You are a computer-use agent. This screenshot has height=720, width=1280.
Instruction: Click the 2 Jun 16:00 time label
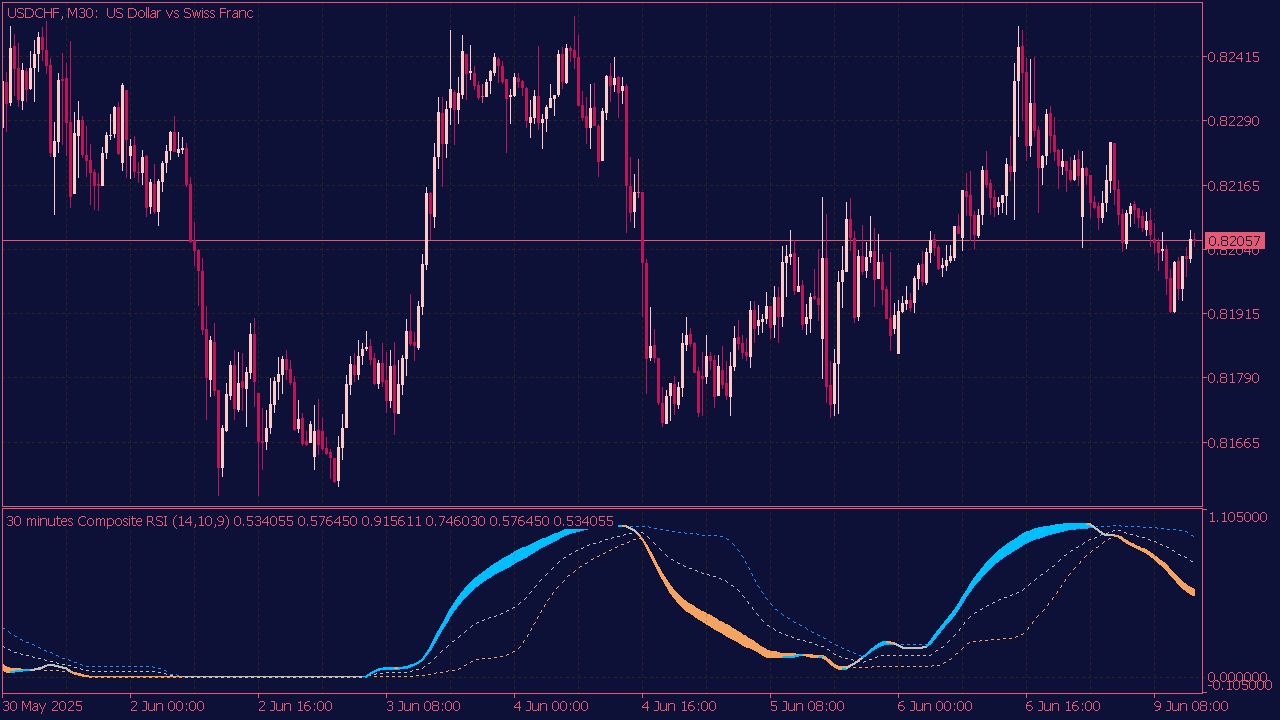click(294, 706)
